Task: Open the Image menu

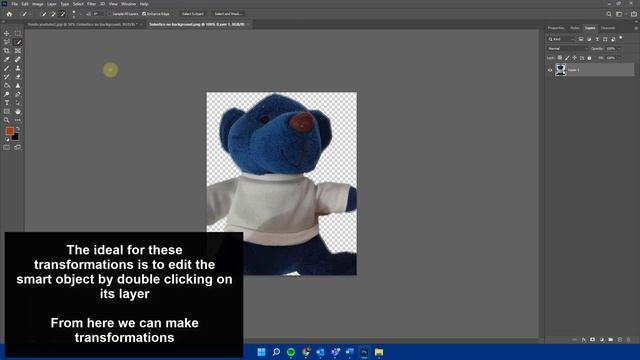Action: 38,4
